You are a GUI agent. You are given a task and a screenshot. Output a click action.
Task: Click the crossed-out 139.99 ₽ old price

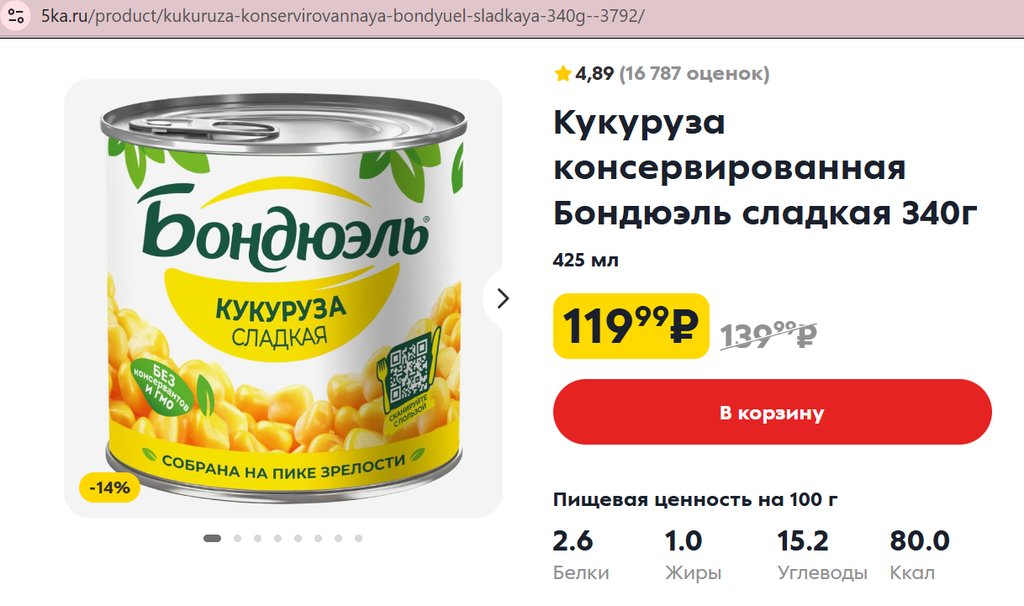tap(768, 335)
